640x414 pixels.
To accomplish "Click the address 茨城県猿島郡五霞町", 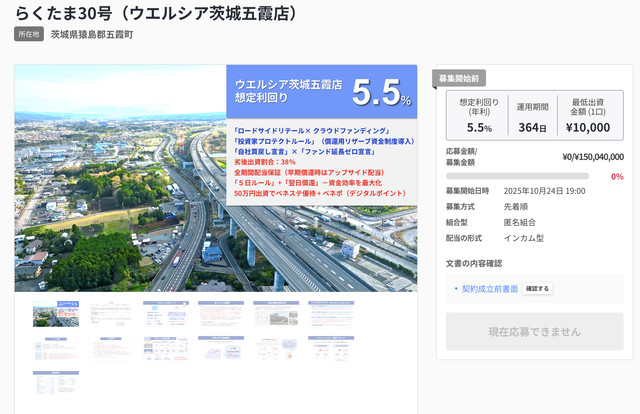I will (92, 35).
